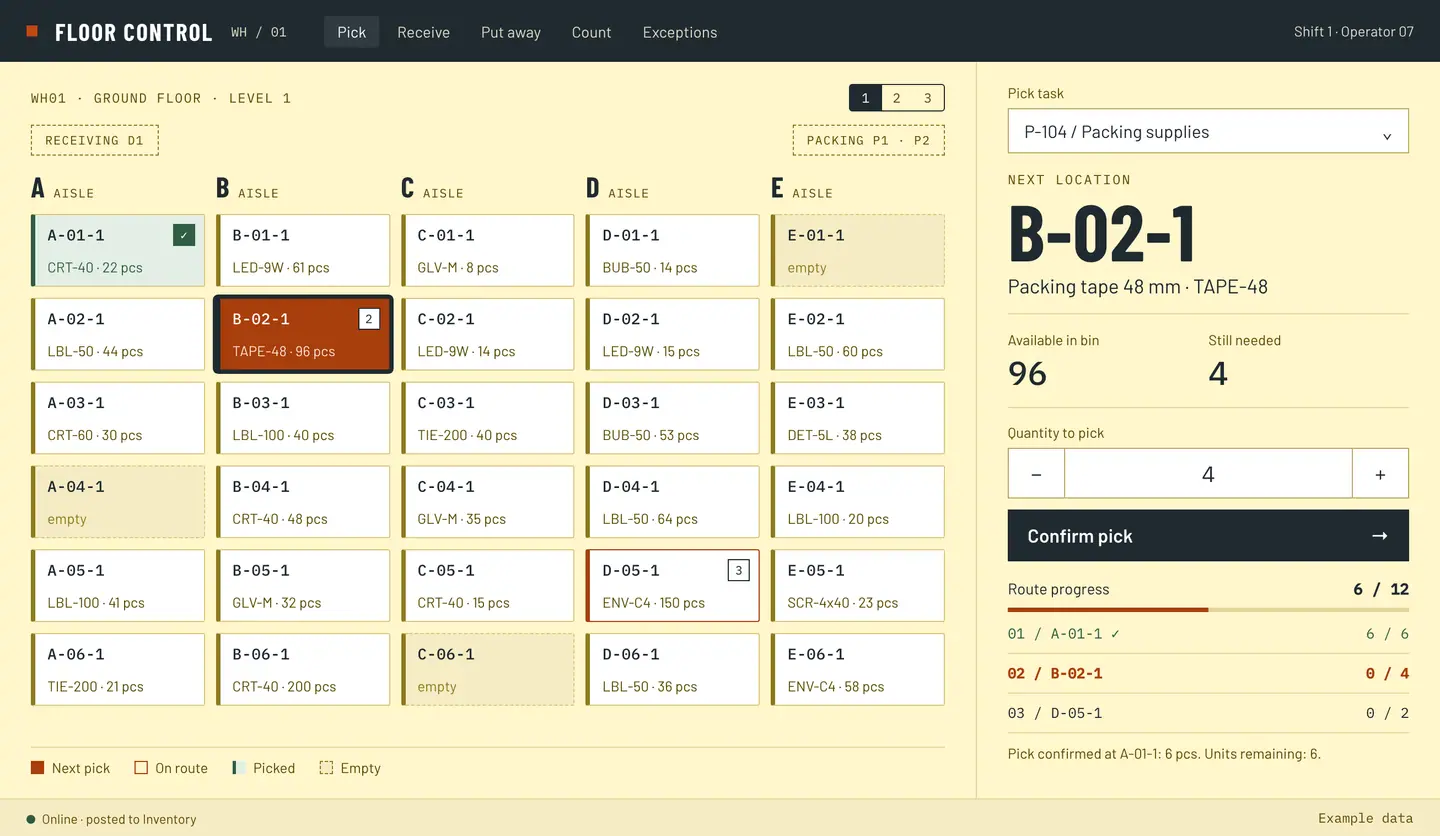Select bin E-05-1 with SCR-4x40

858,586
